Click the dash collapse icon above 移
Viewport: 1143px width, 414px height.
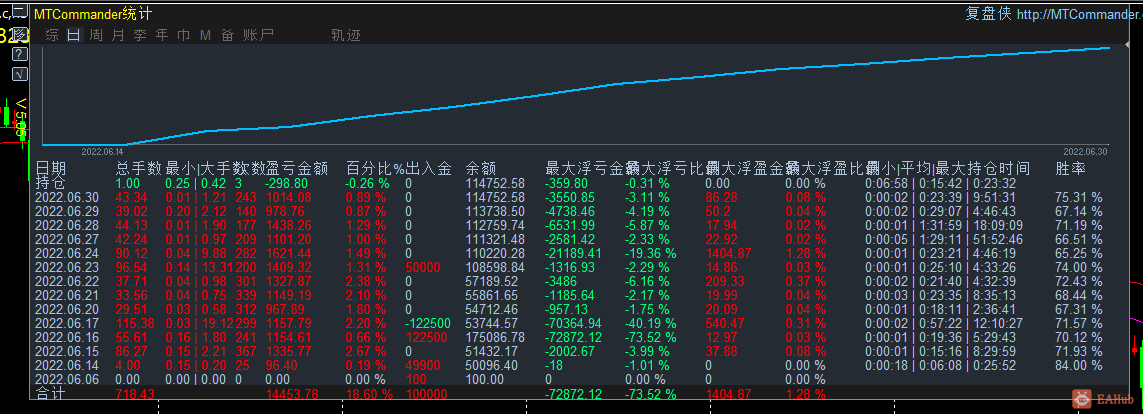(20, 12)
